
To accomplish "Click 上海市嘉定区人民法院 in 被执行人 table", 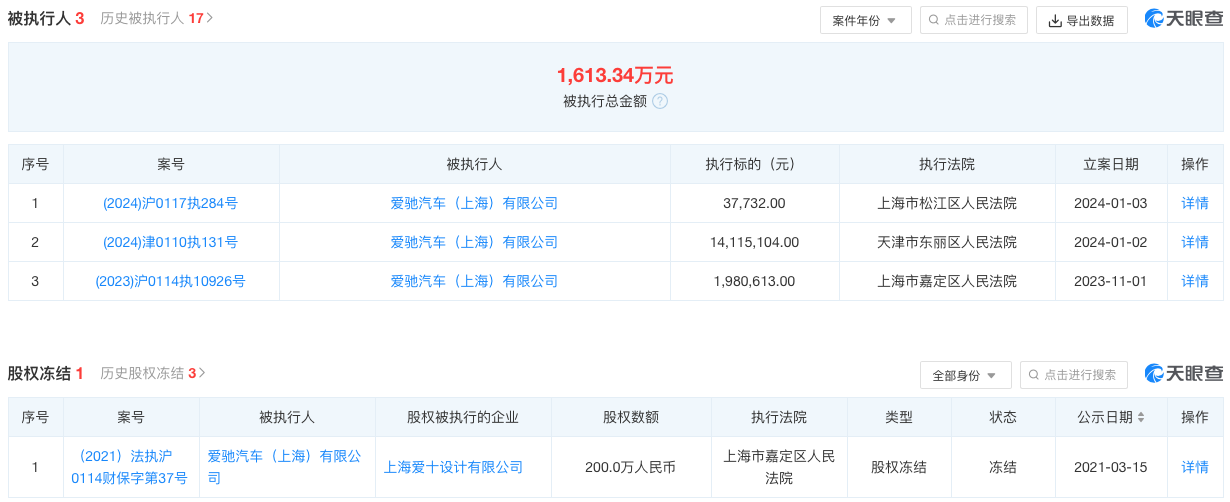I will click(947, 281).
